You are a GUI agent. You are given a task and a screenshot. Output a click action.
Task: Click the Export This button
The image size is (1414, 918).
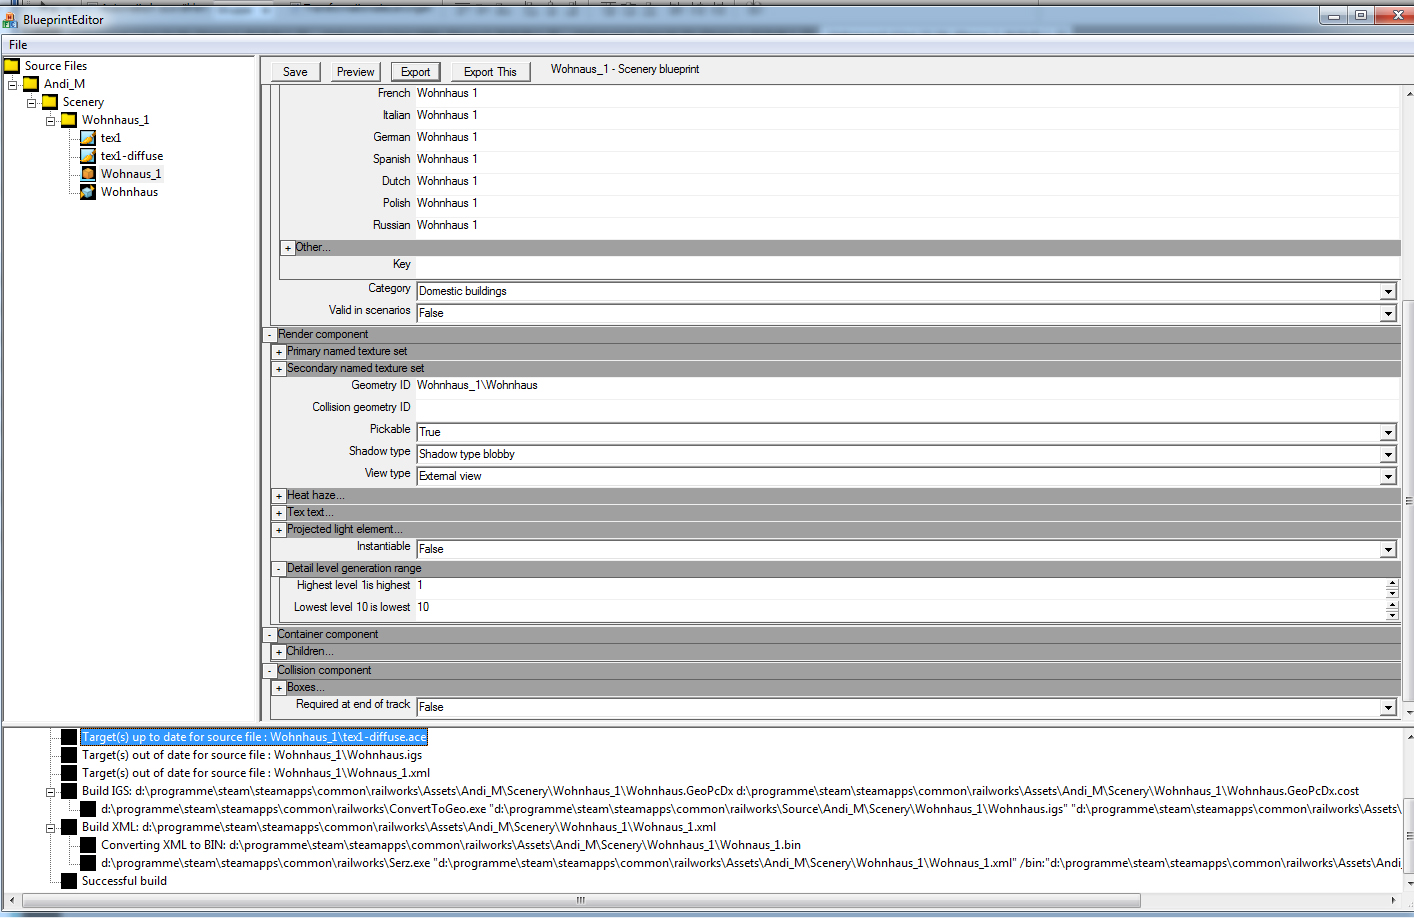(490, 72)
